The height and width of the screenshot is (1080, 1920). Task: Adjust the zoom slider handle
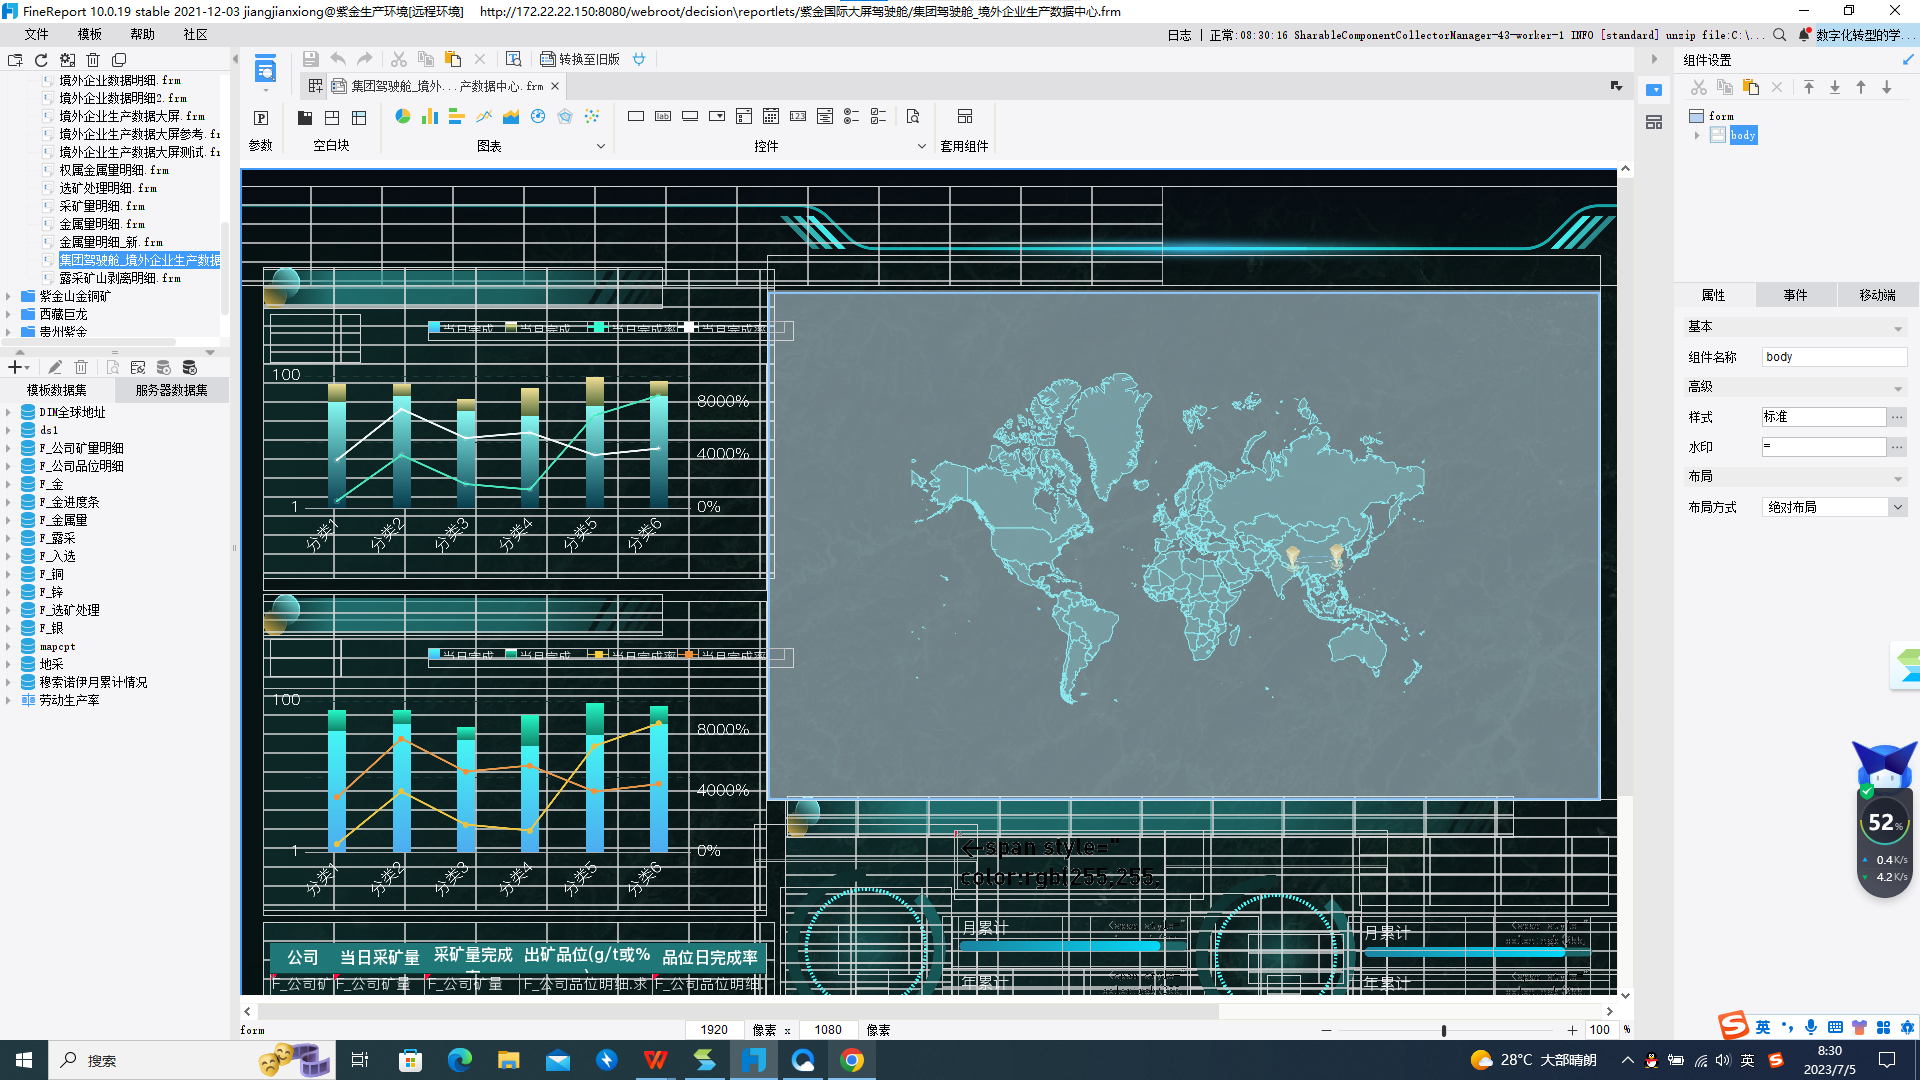(x=1443, y=1030)
